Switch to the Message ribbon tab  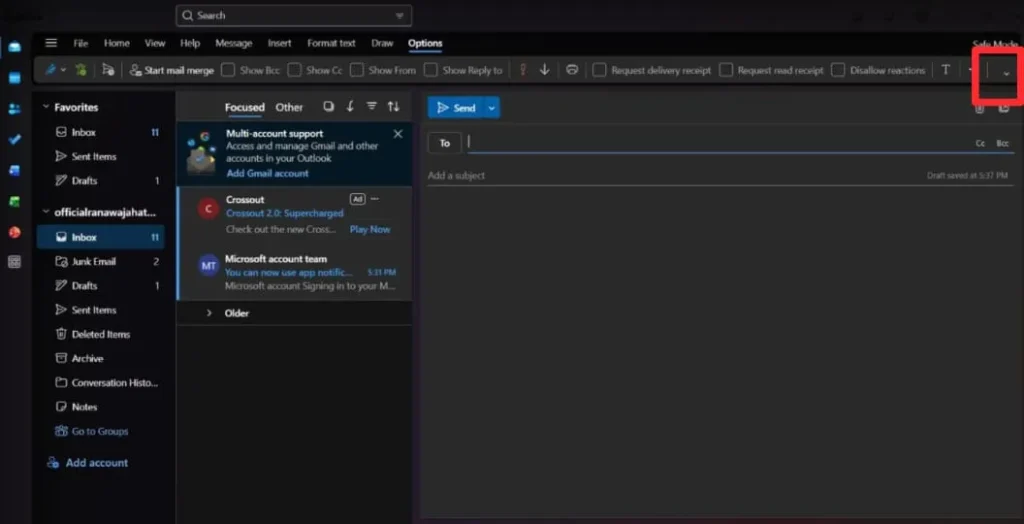click(234, 43)
